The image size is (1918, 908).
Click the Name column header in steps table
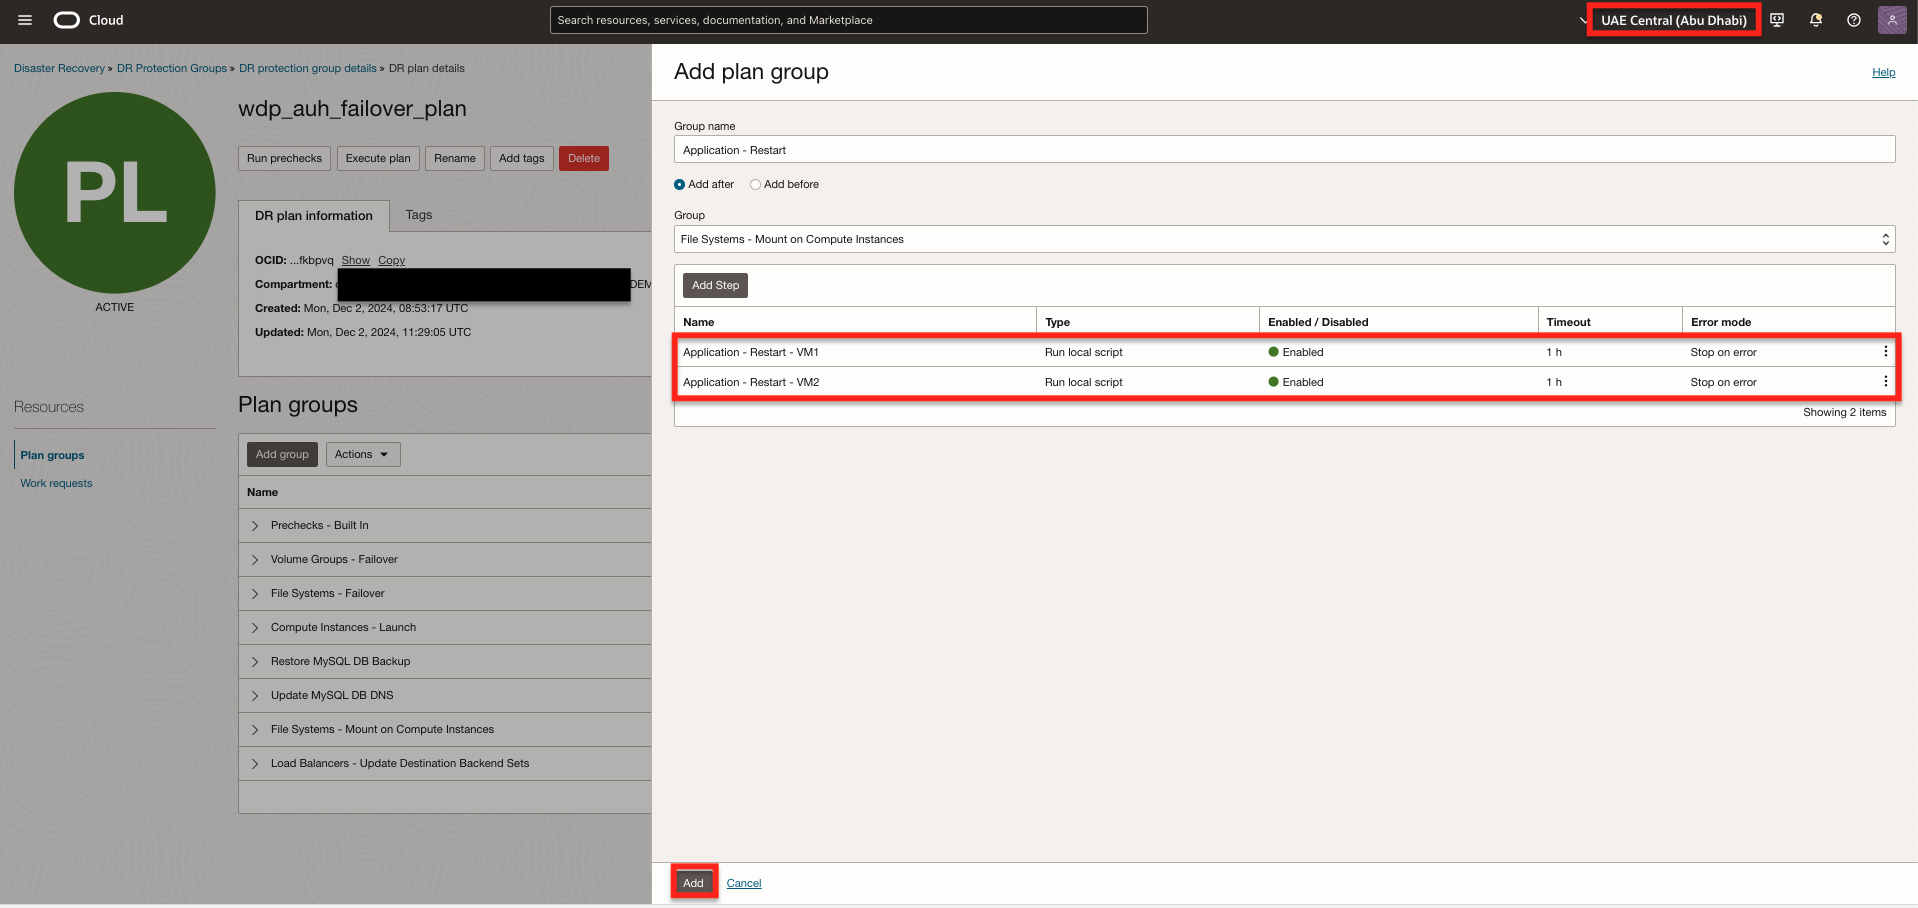click(x=699, y=322)
